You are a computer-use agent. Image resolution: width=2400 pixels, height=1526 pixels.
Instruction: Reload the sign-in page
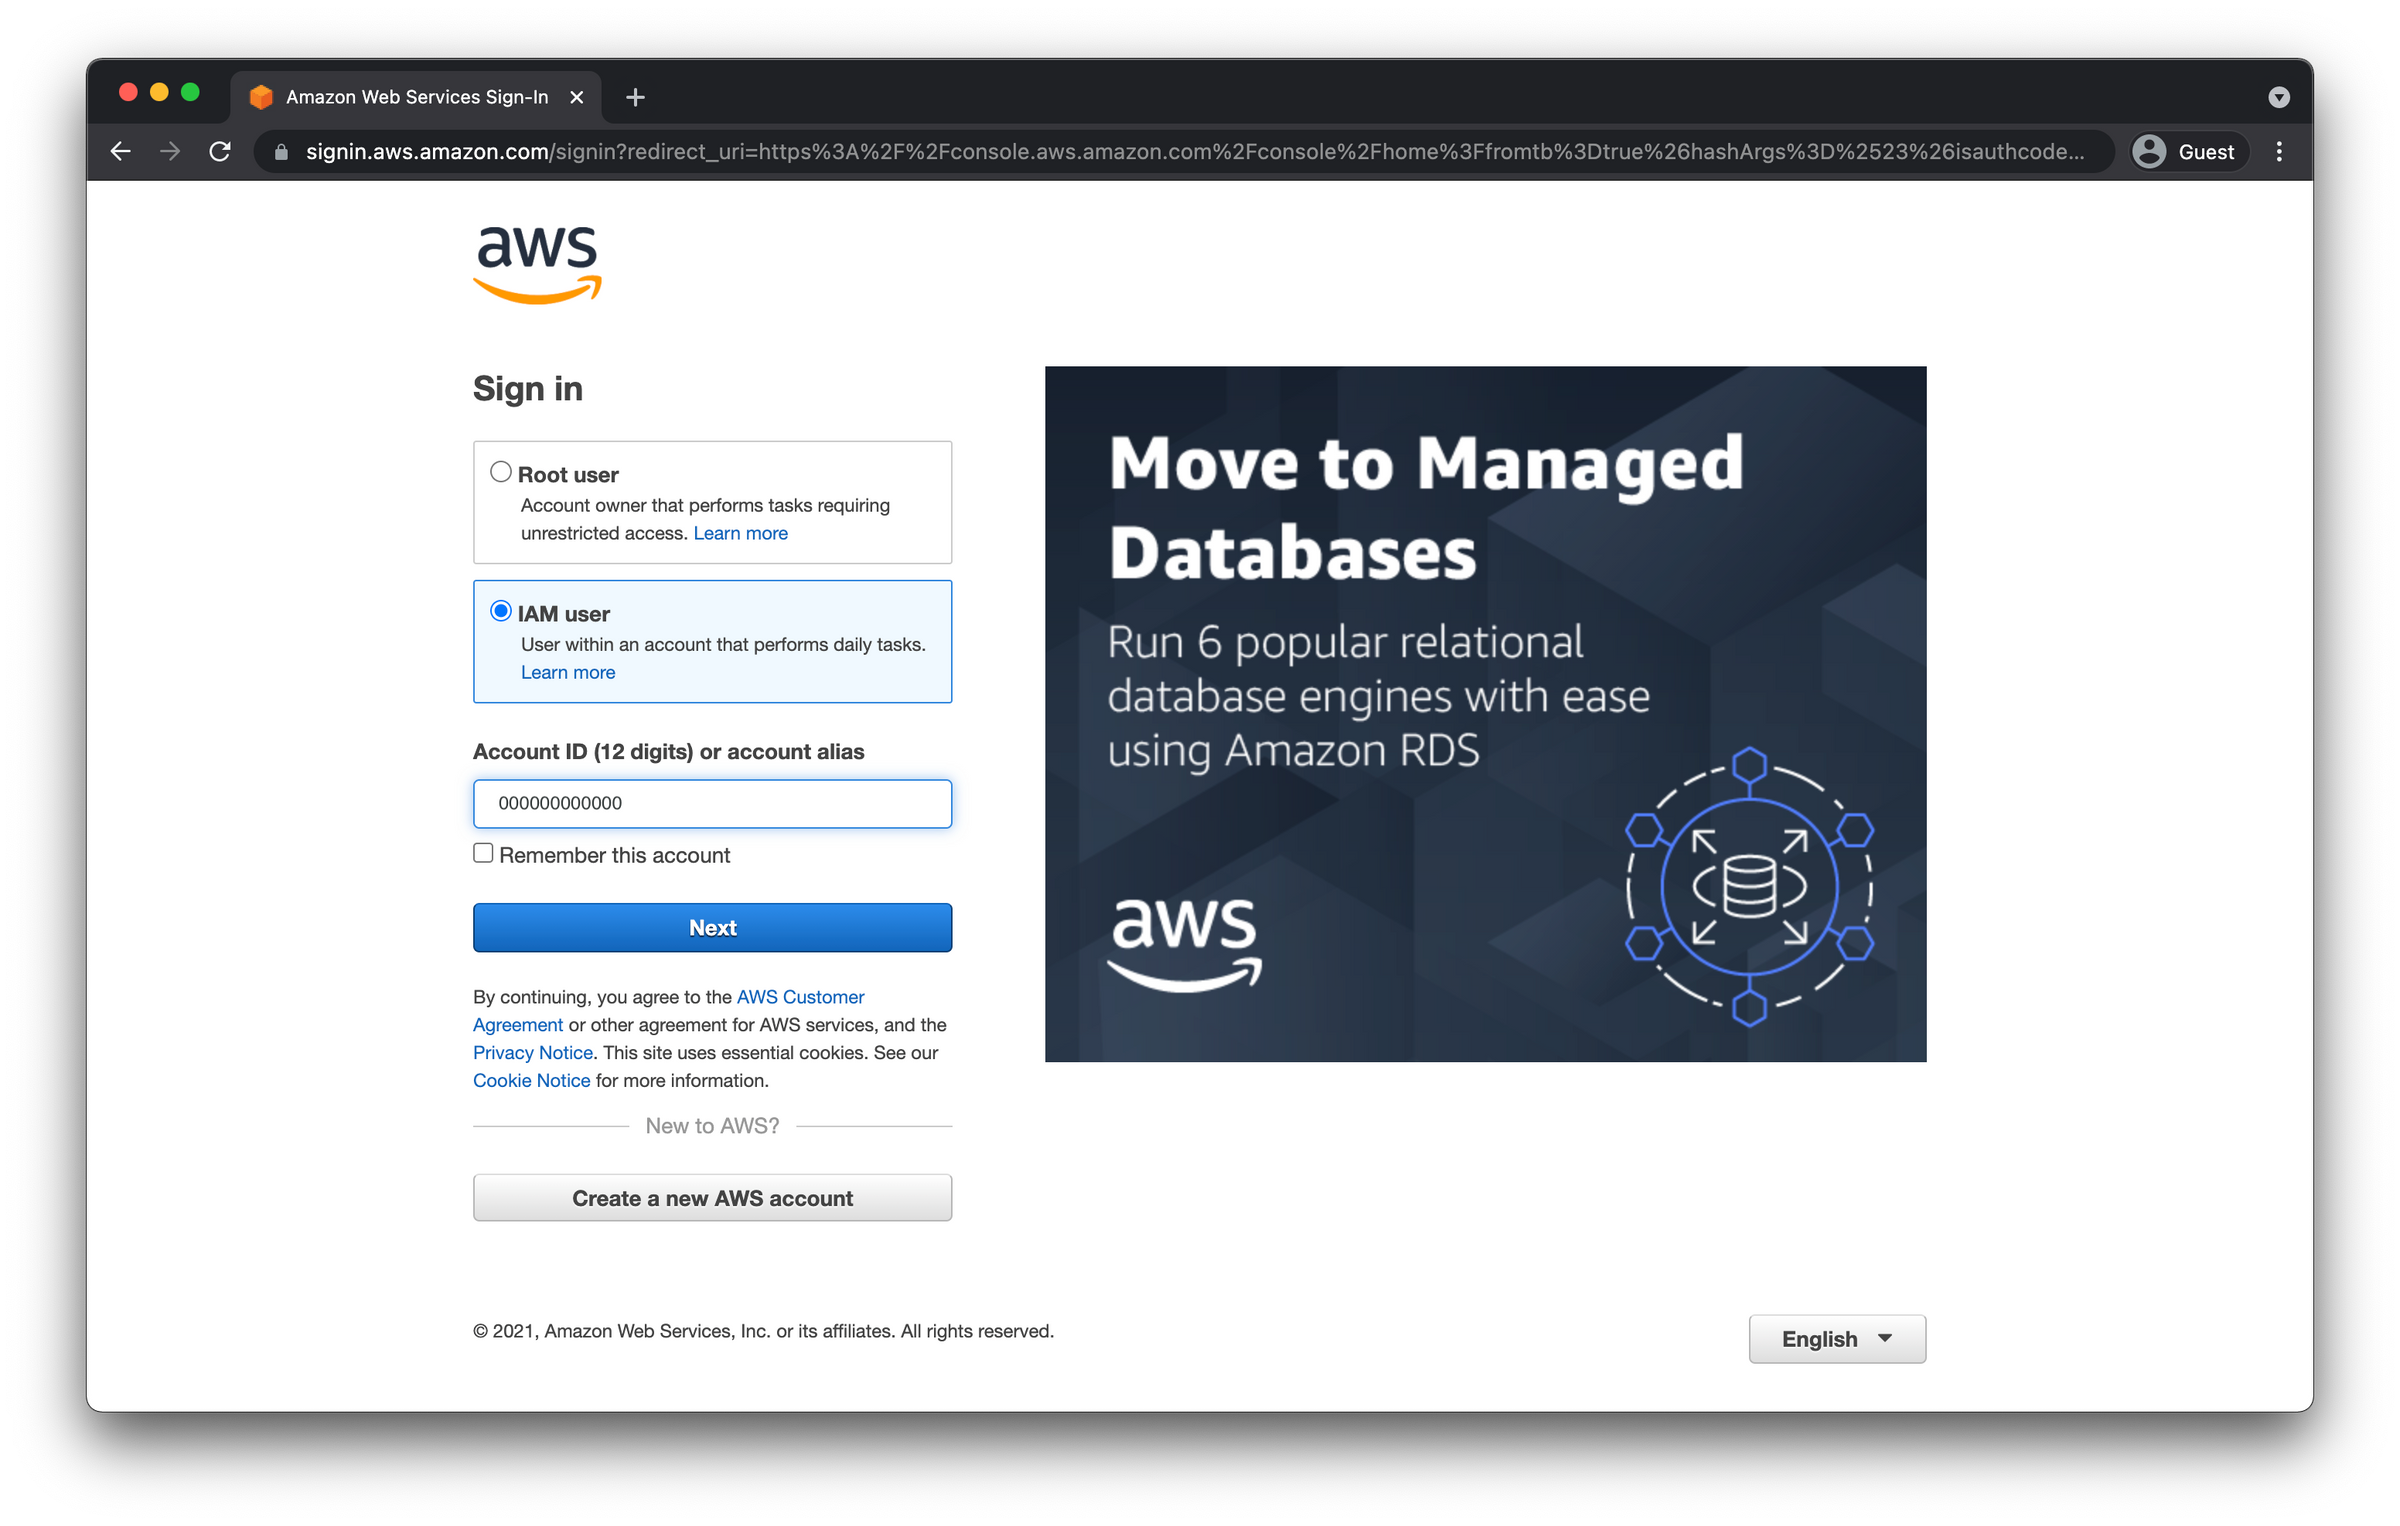point(220,151)
